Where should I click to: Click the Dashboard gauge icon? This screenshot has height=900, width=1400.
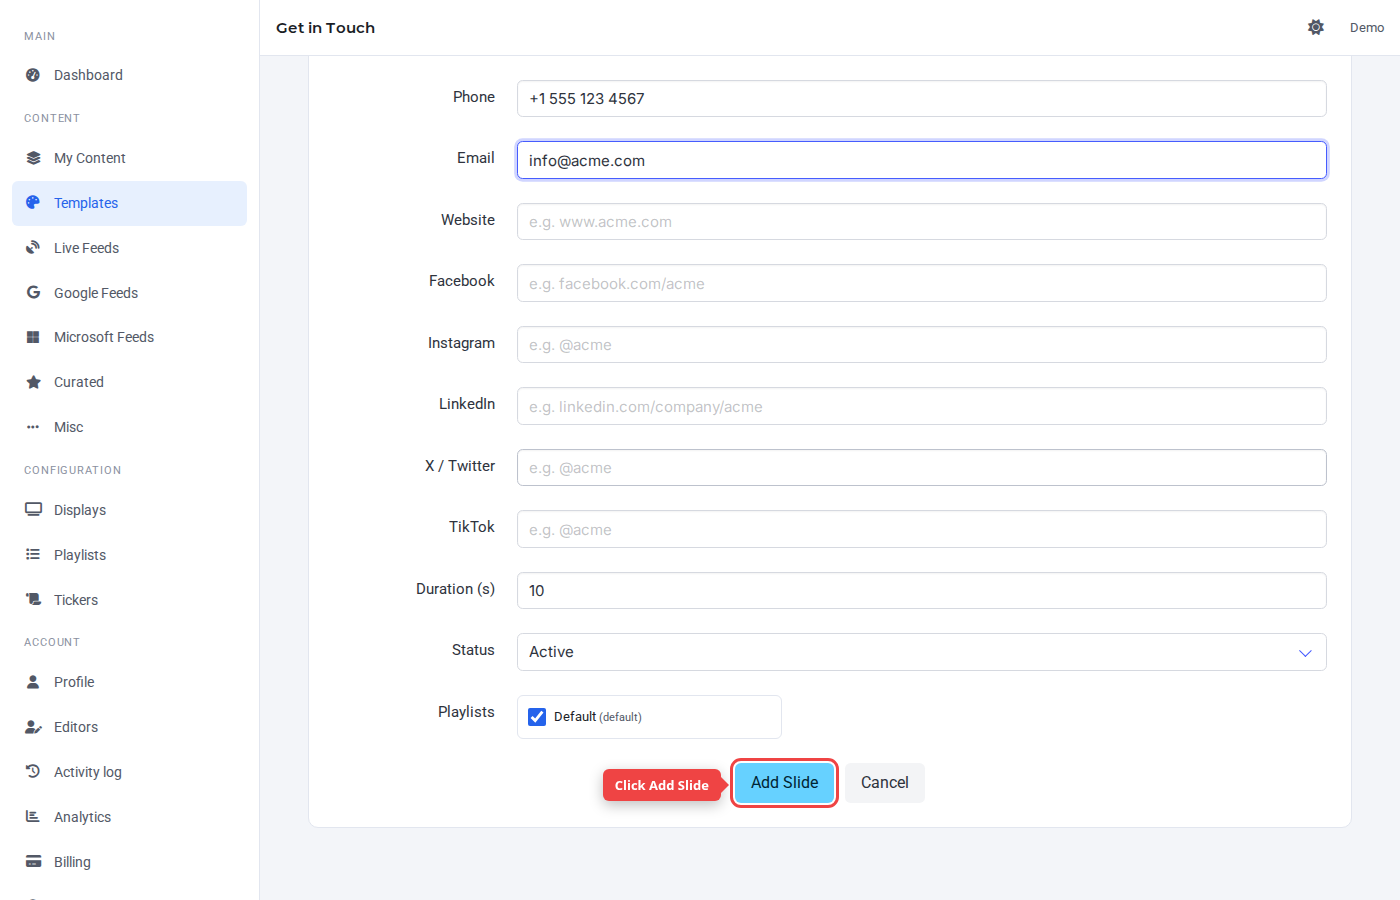[33, 75]
